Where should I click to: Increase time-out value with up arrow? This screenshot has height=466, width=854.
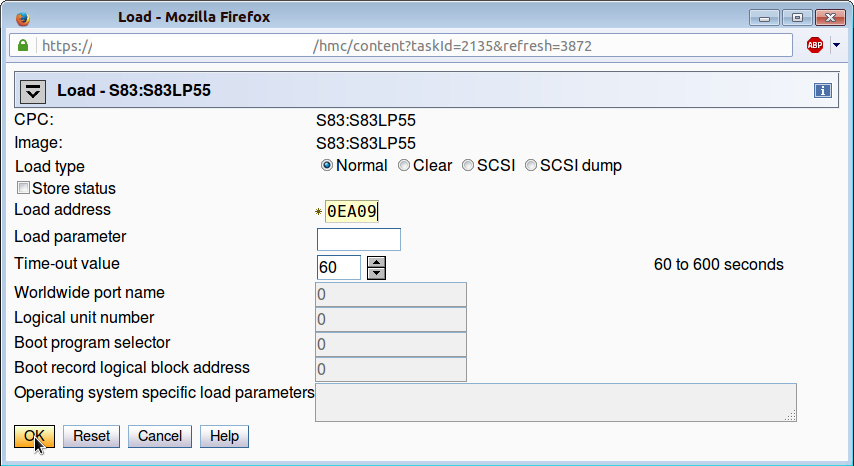click(x=376, y=262)
